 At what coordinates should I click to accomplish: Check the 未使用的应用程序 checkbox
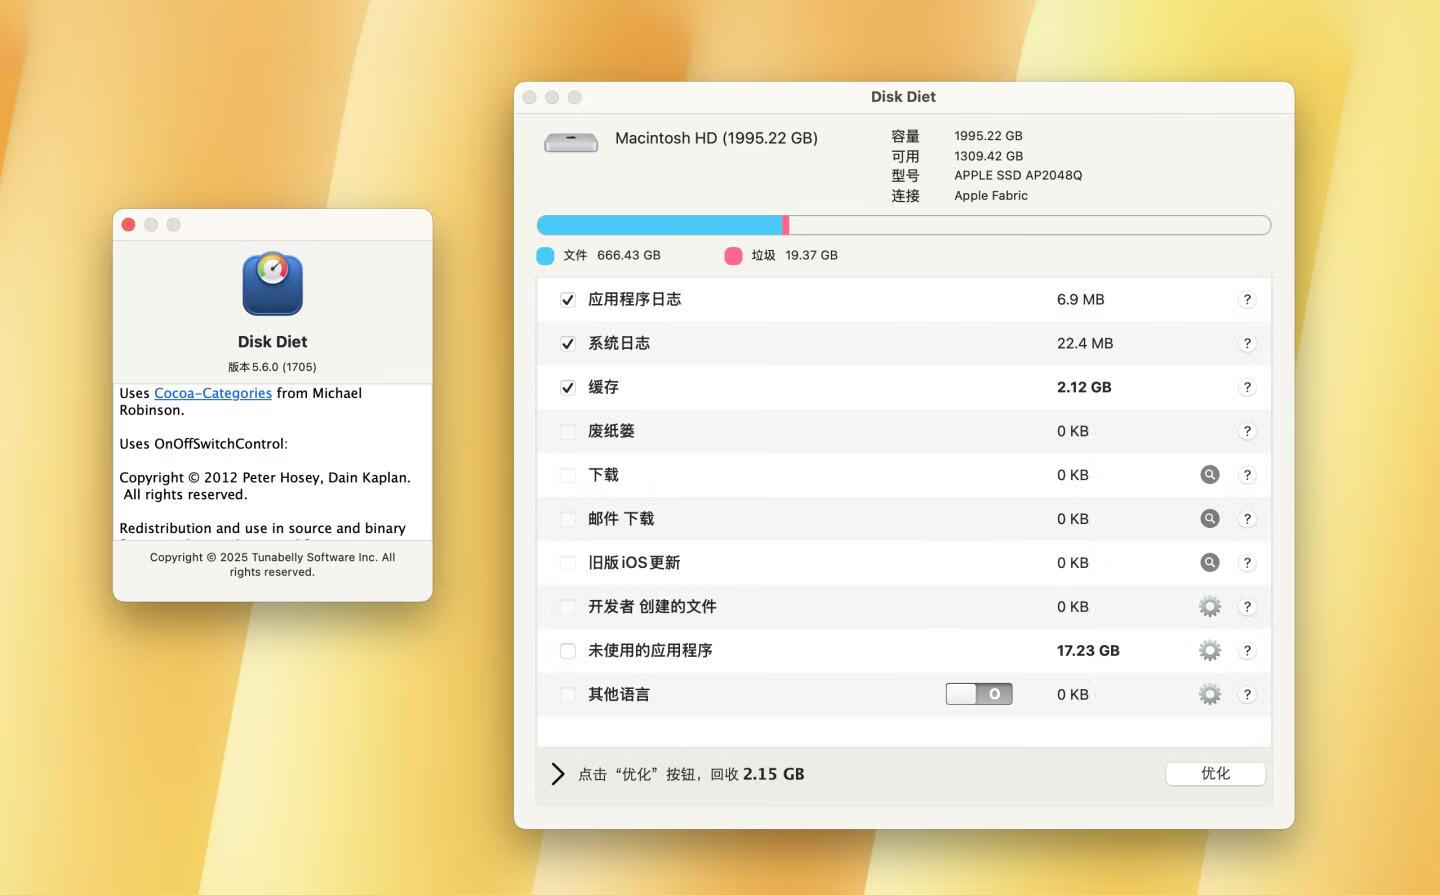pos(568,651)
